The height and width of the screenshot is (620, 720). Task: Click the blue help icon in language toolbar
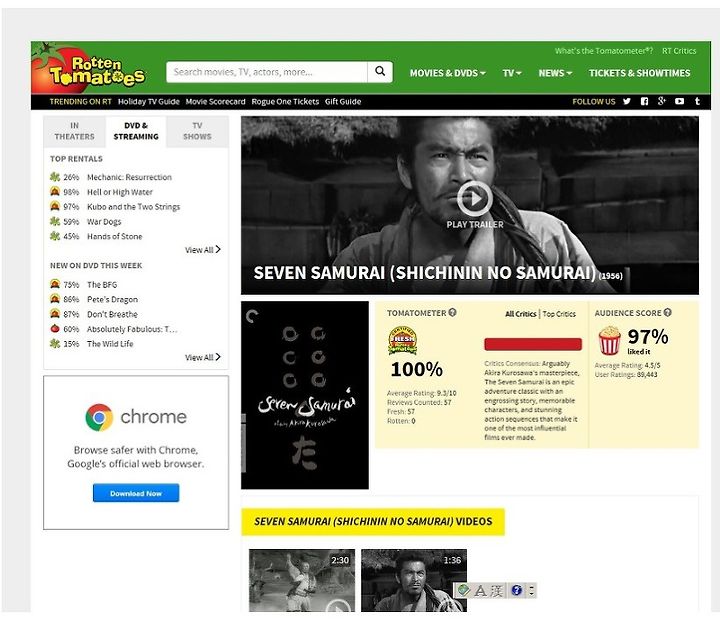coord(517,590)
